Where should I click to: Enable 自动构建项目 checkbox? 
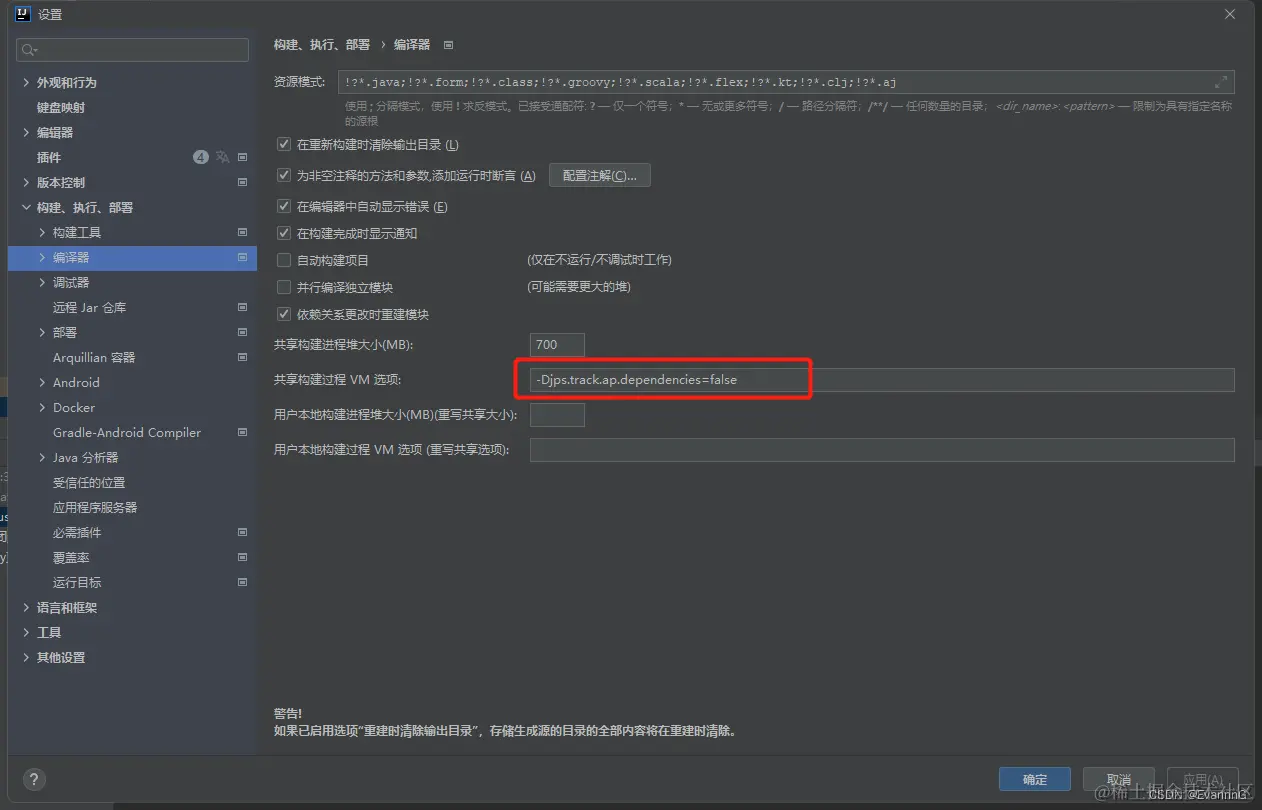(284, 261)
